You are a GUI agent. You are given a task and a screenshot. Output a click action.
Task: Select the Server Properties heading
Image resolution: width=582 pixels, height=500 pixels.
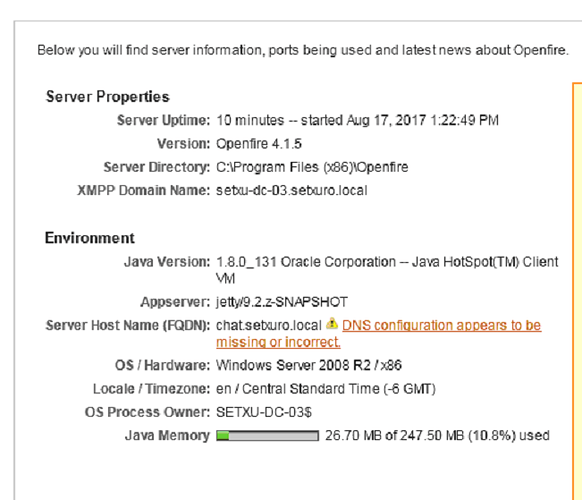(x=108, y=97)
